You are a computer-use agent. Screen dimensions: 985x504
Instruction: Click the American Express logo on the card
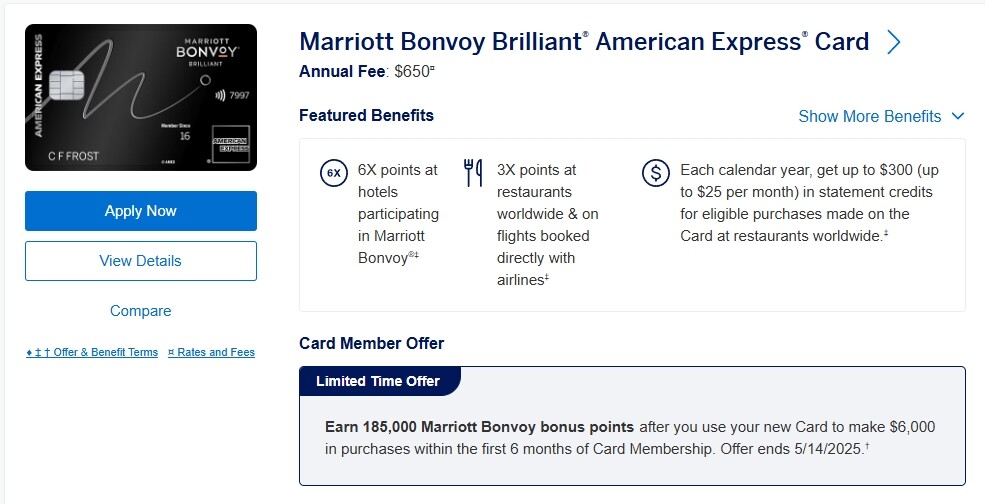coord(230,145)
